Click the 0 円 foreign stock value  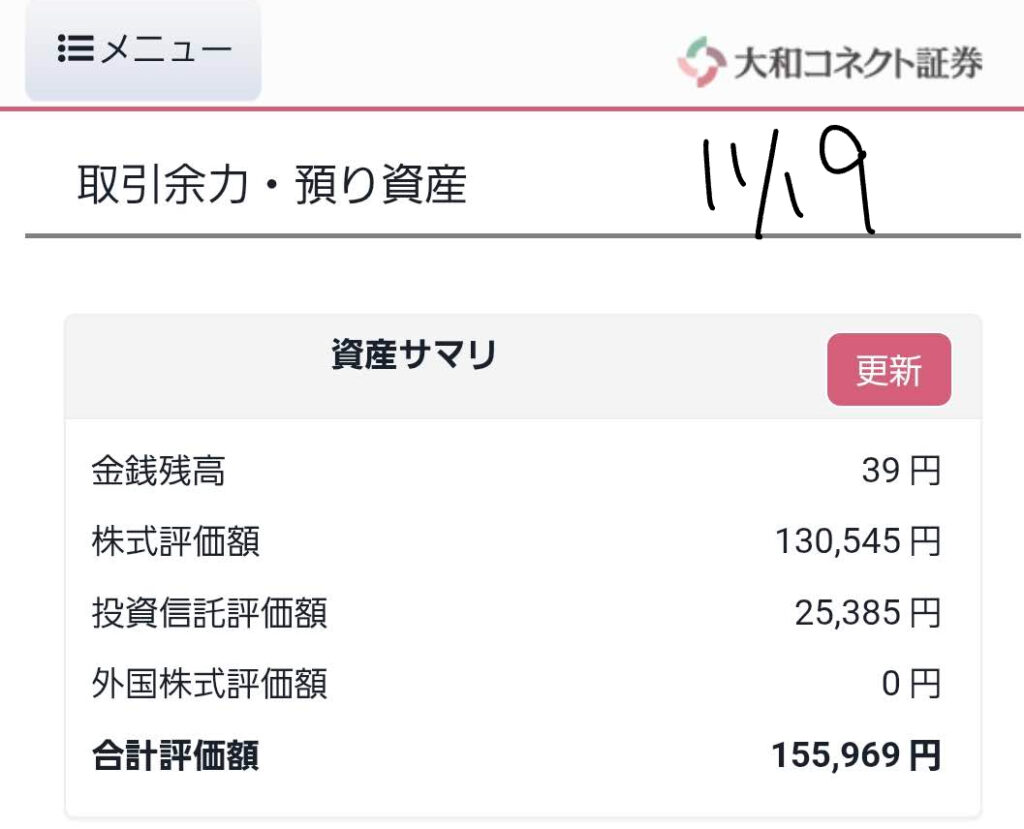click(911, 685)
